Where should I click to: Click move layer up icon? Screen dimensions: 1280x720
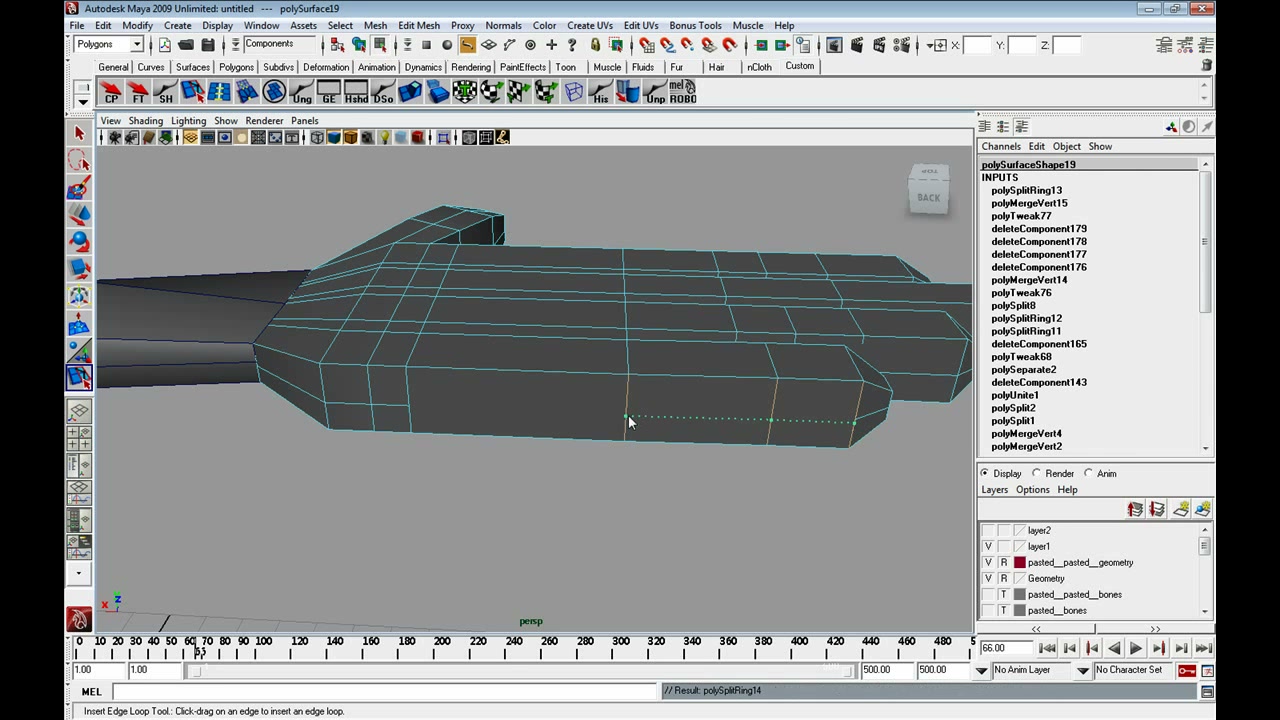[x=1135, y=510]
